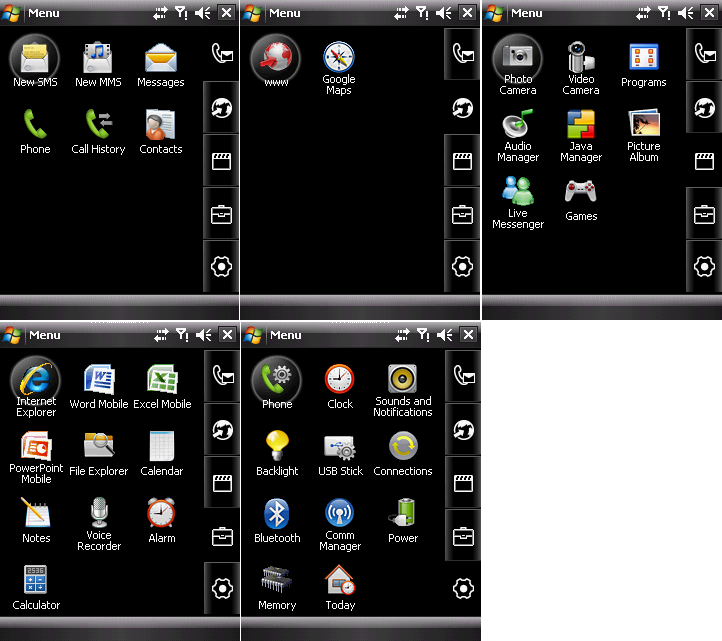Viewport: 722px width, 641px height.
Task: Open green Phone dialer icon
Action: (x=35, y=124)
